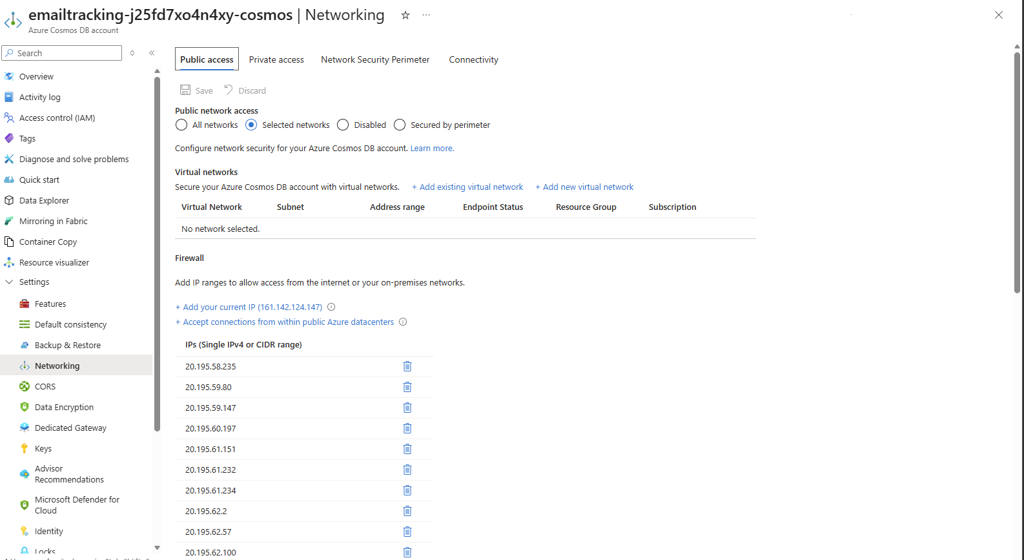Collapse the sidebar menu with chevrons
This screenshot has height=560, width=1024.
[152, 53]
